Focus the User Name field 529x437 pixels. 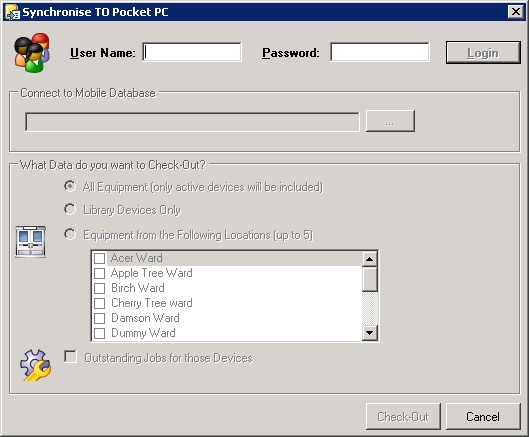coord(192,52)
